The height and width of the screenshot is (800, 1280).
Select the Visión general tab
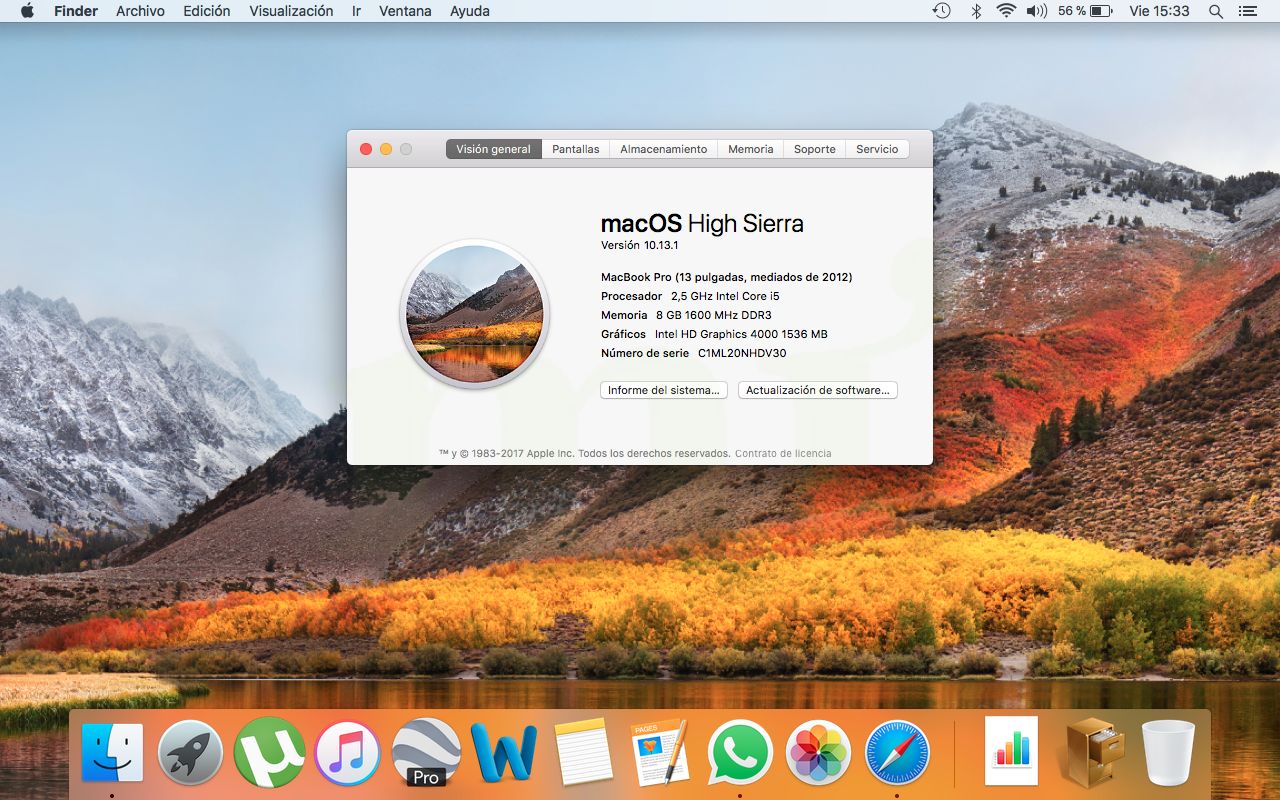tap(494, 149)
